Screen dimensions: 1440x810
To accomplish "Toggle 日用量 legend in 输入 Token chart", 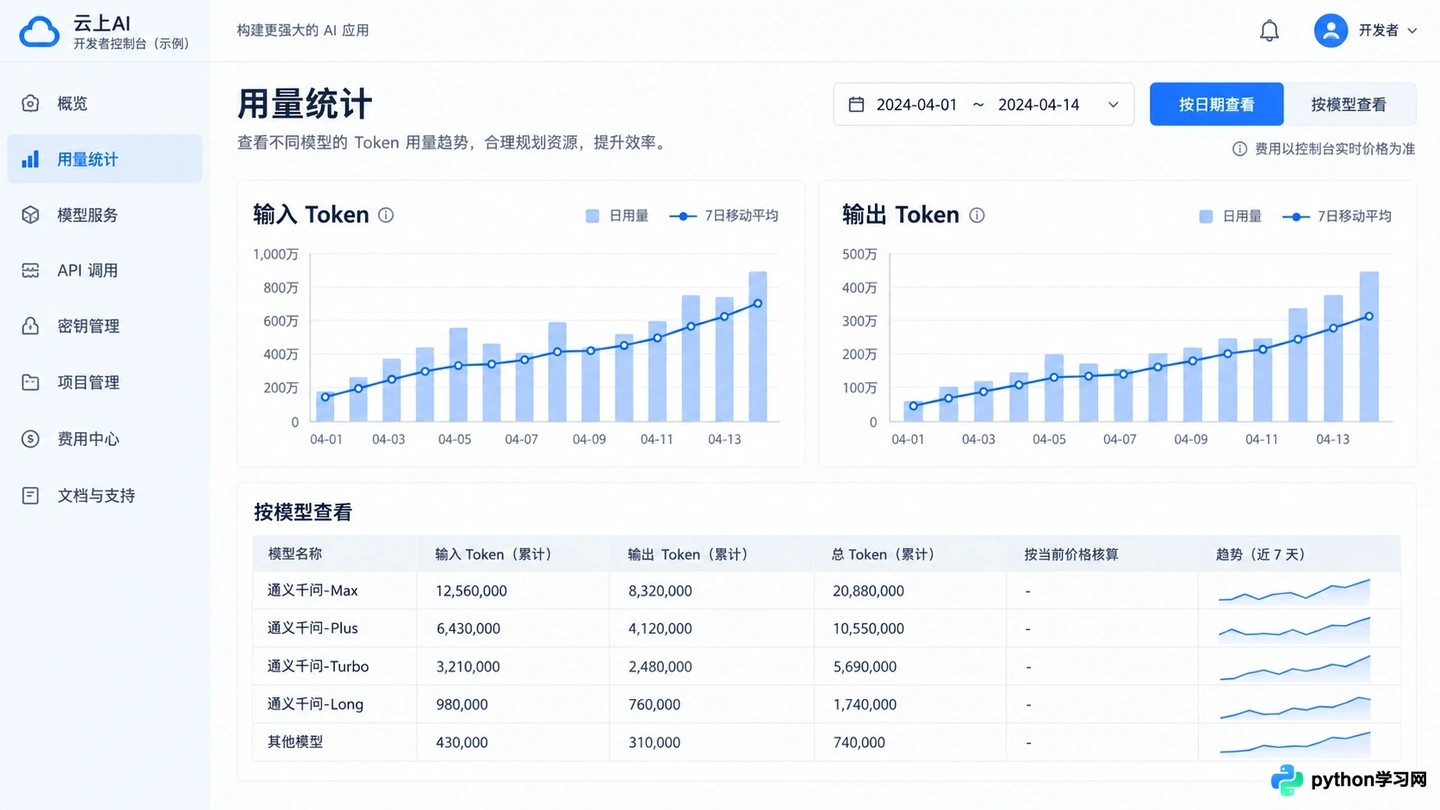I will 617,216.
